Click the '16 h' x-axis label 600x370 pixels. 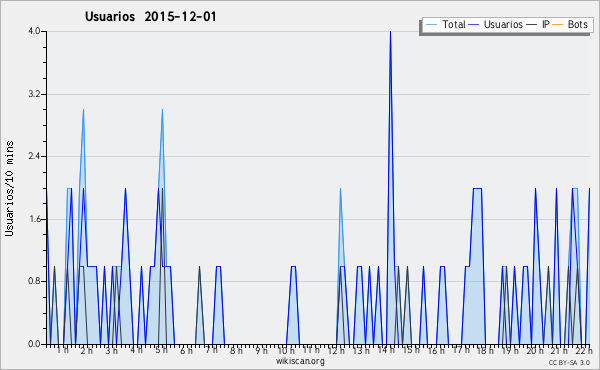coord(436,350)
